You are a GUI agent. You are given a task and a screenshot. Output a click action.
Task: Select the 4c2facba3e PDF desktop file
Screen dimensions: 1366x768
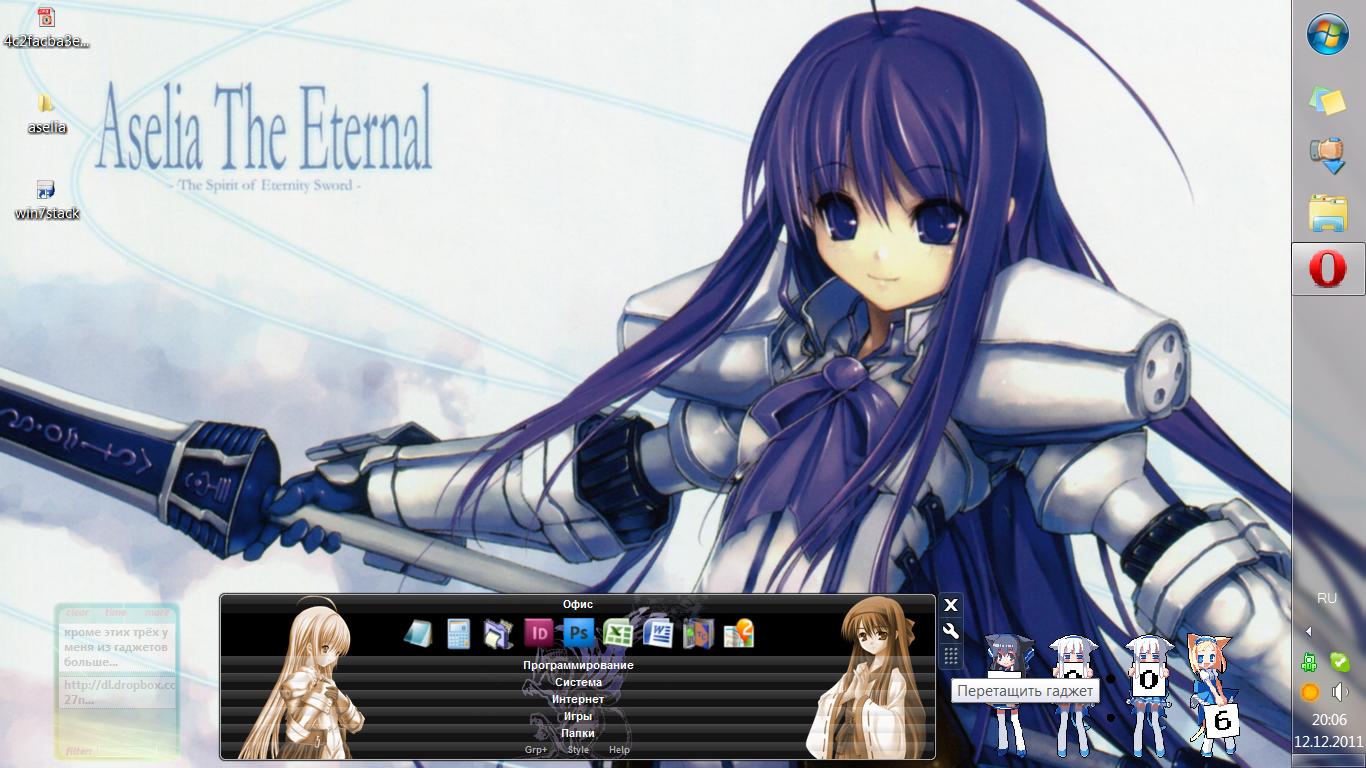point(46,28)
